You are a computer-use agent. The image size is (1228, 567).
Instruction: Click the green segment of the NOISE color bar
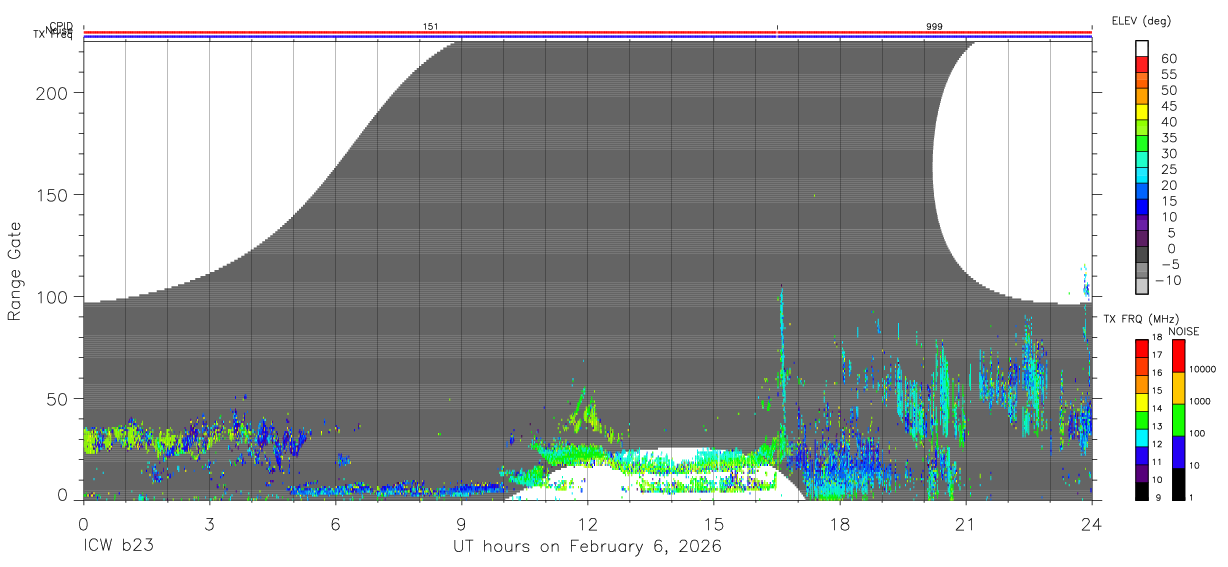tap(1178, 420)
